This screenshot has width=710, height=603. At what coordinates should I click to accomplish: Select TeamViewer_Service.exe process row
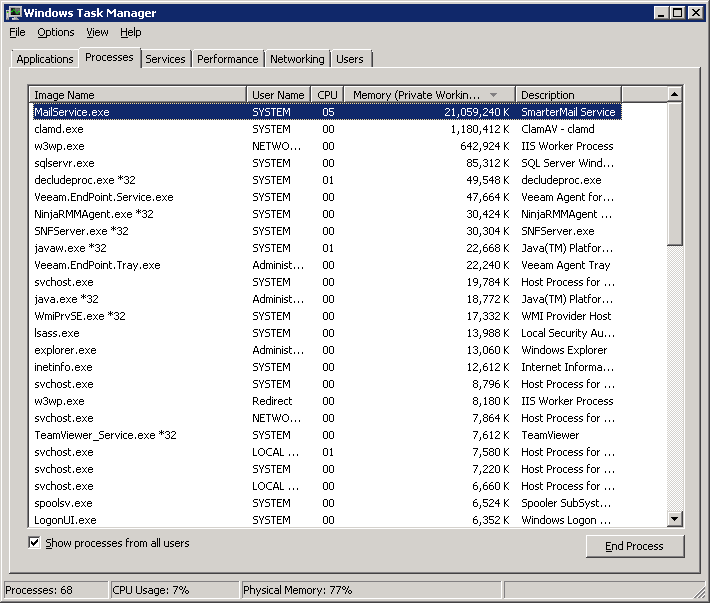coord(105,435)
